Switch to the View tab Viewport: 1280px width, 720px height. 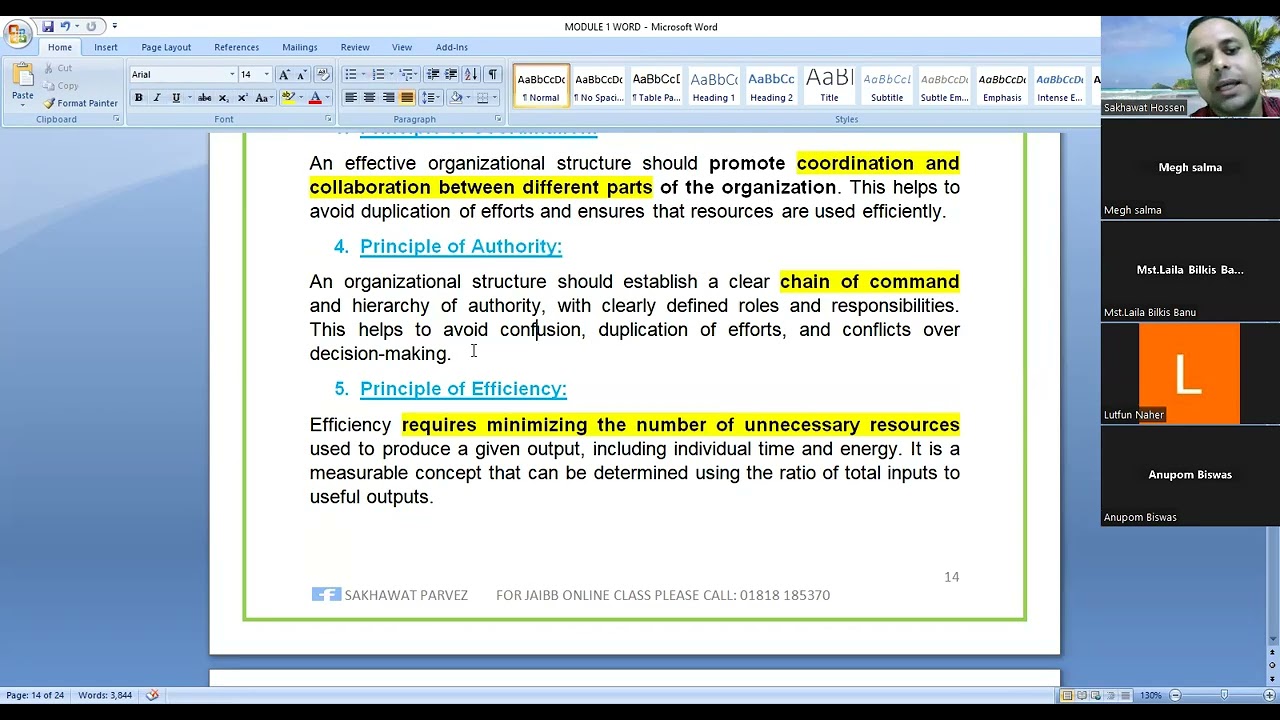[402, 47]
